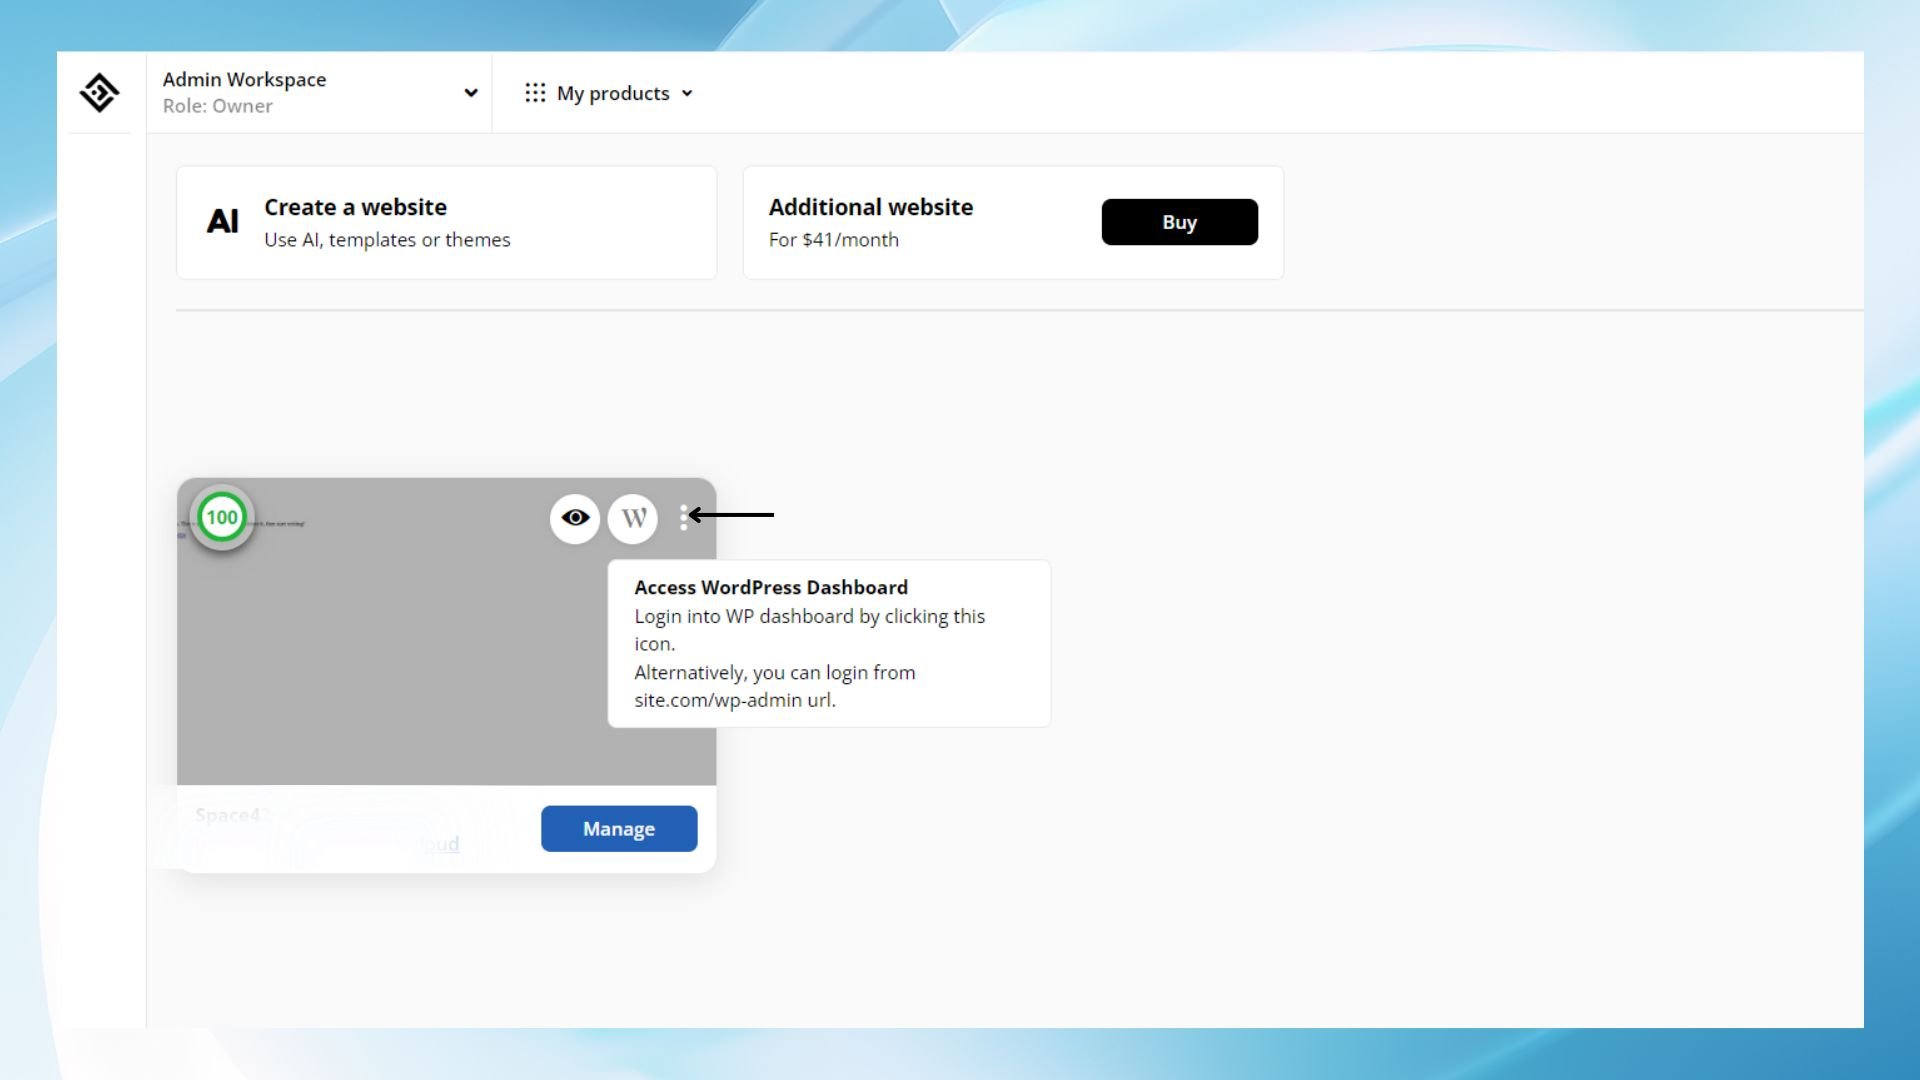The image size is (1920, 1080).
Task: Click the apps grid icon beside My products
Action: 536,93
